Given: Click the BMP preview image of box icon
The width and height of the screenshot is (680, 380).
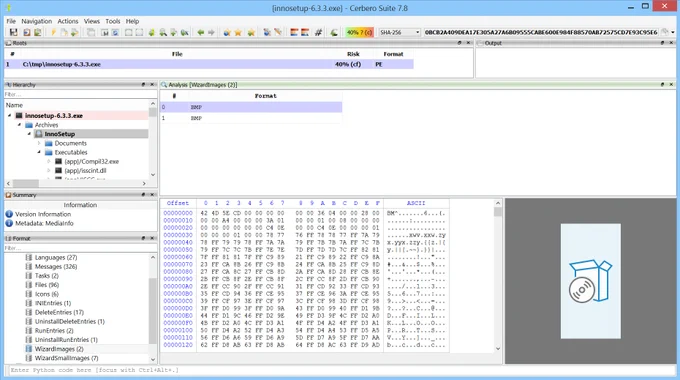Looking at the screenshot, I should 590,281.
